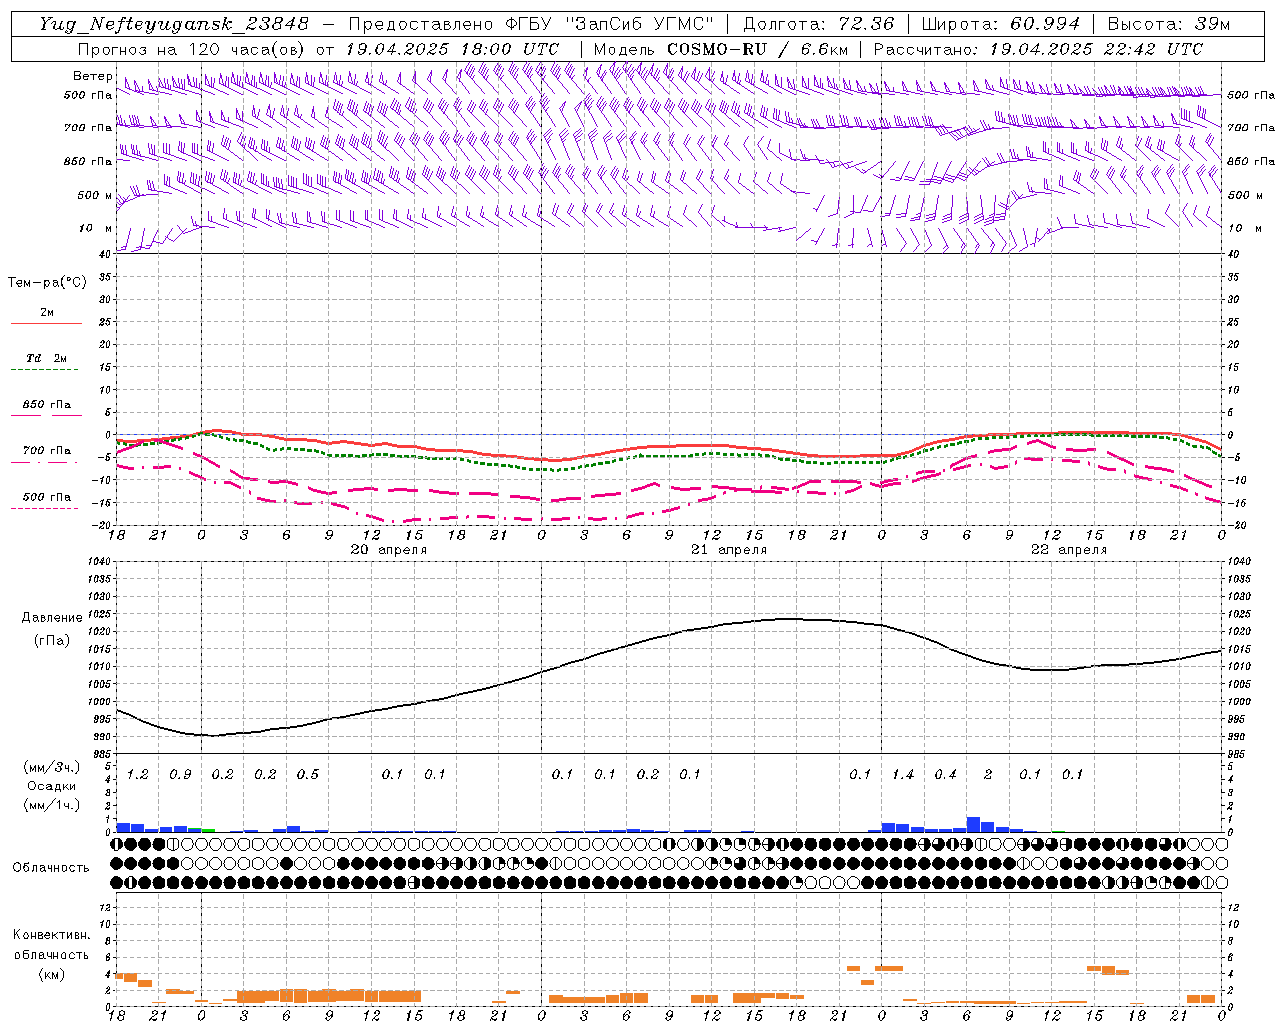Click the Облачность cloud cover label

tap(51, 868)
